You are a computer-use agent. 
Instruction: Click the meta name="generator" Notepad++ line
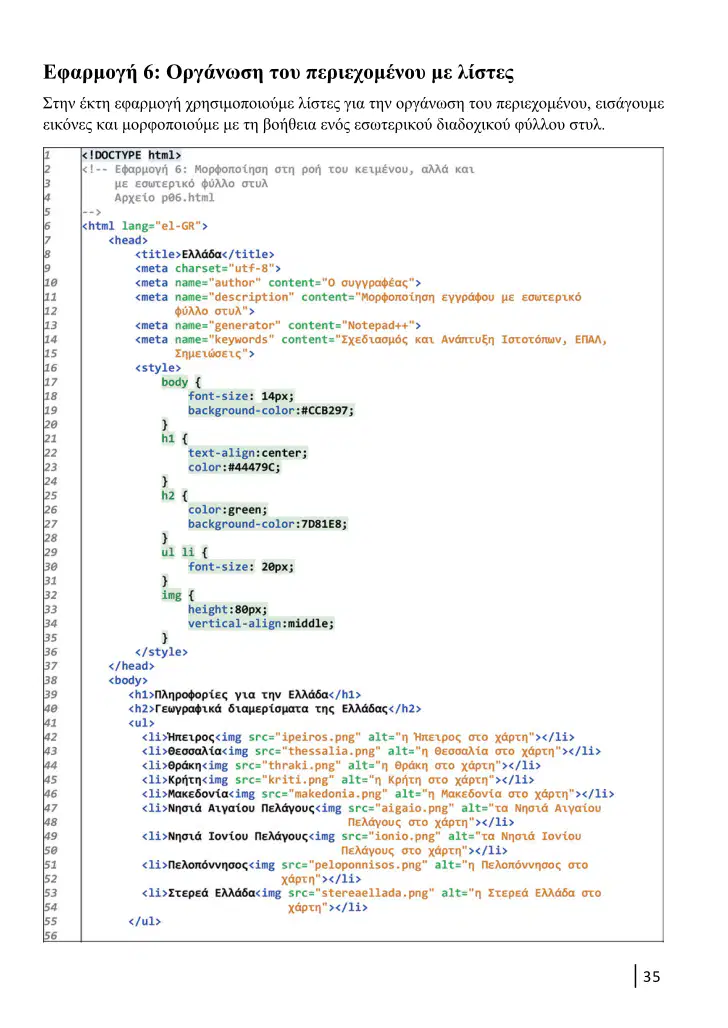tap(278, 326)
